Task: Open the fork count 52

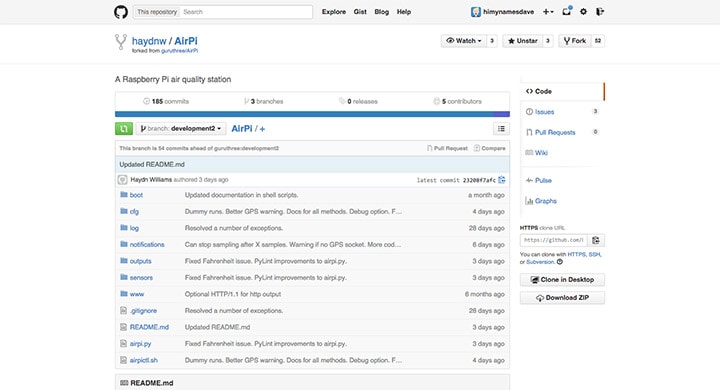Action: (x=598, y=41)
